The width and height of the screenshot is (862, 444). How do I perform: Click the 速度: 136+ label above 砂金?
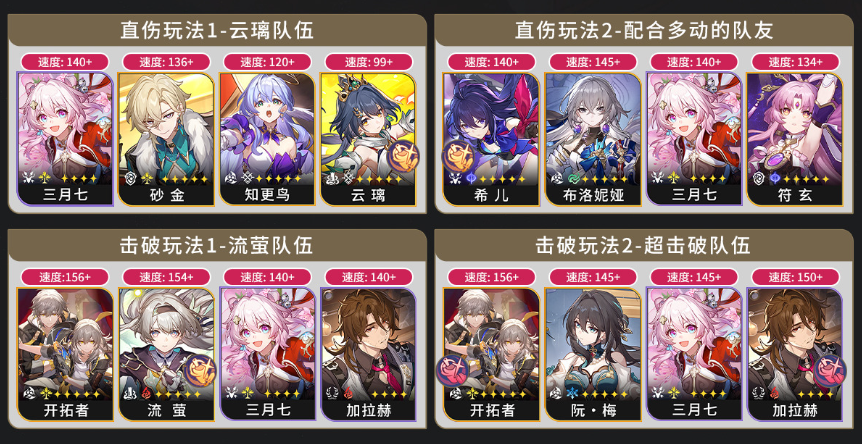coord(166,62)
